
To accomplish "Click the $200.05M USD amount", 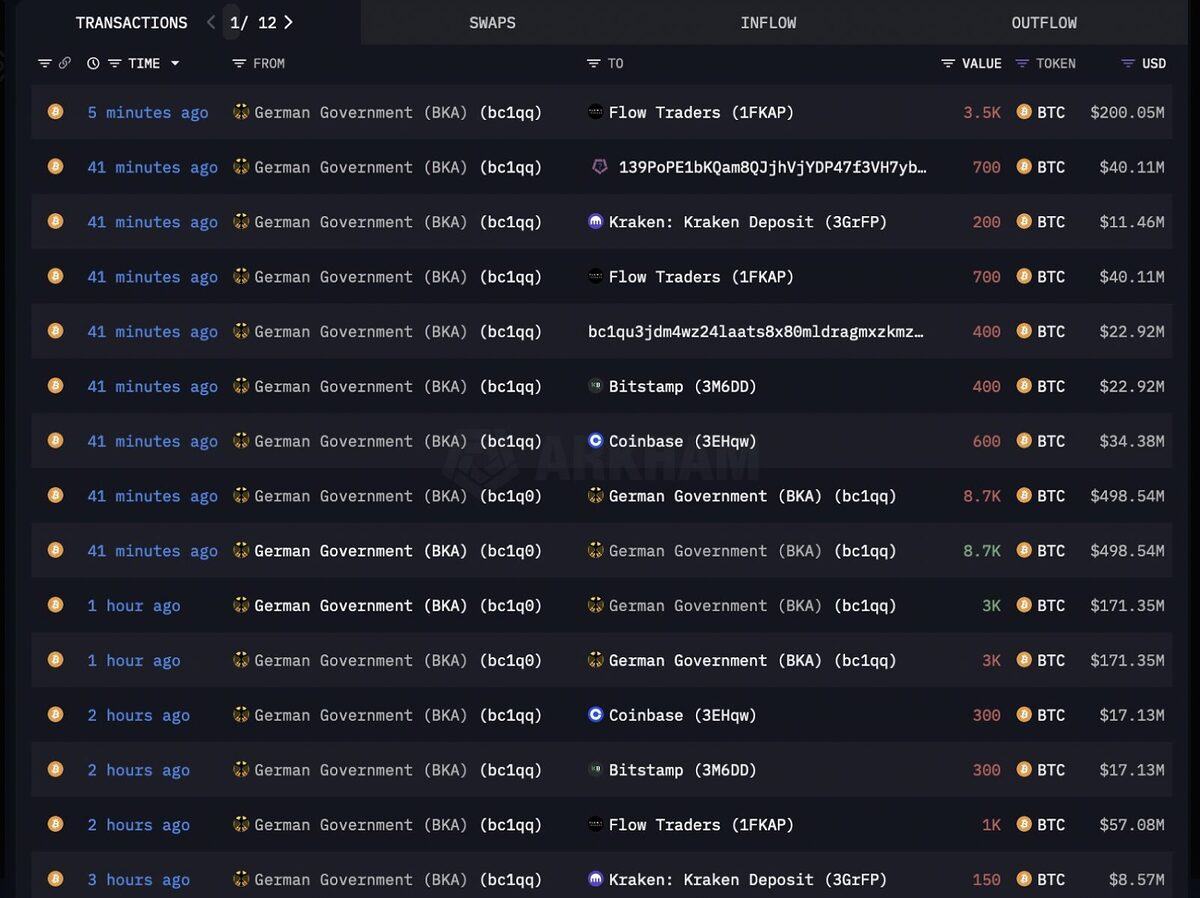I will (x=1127, y=112).
